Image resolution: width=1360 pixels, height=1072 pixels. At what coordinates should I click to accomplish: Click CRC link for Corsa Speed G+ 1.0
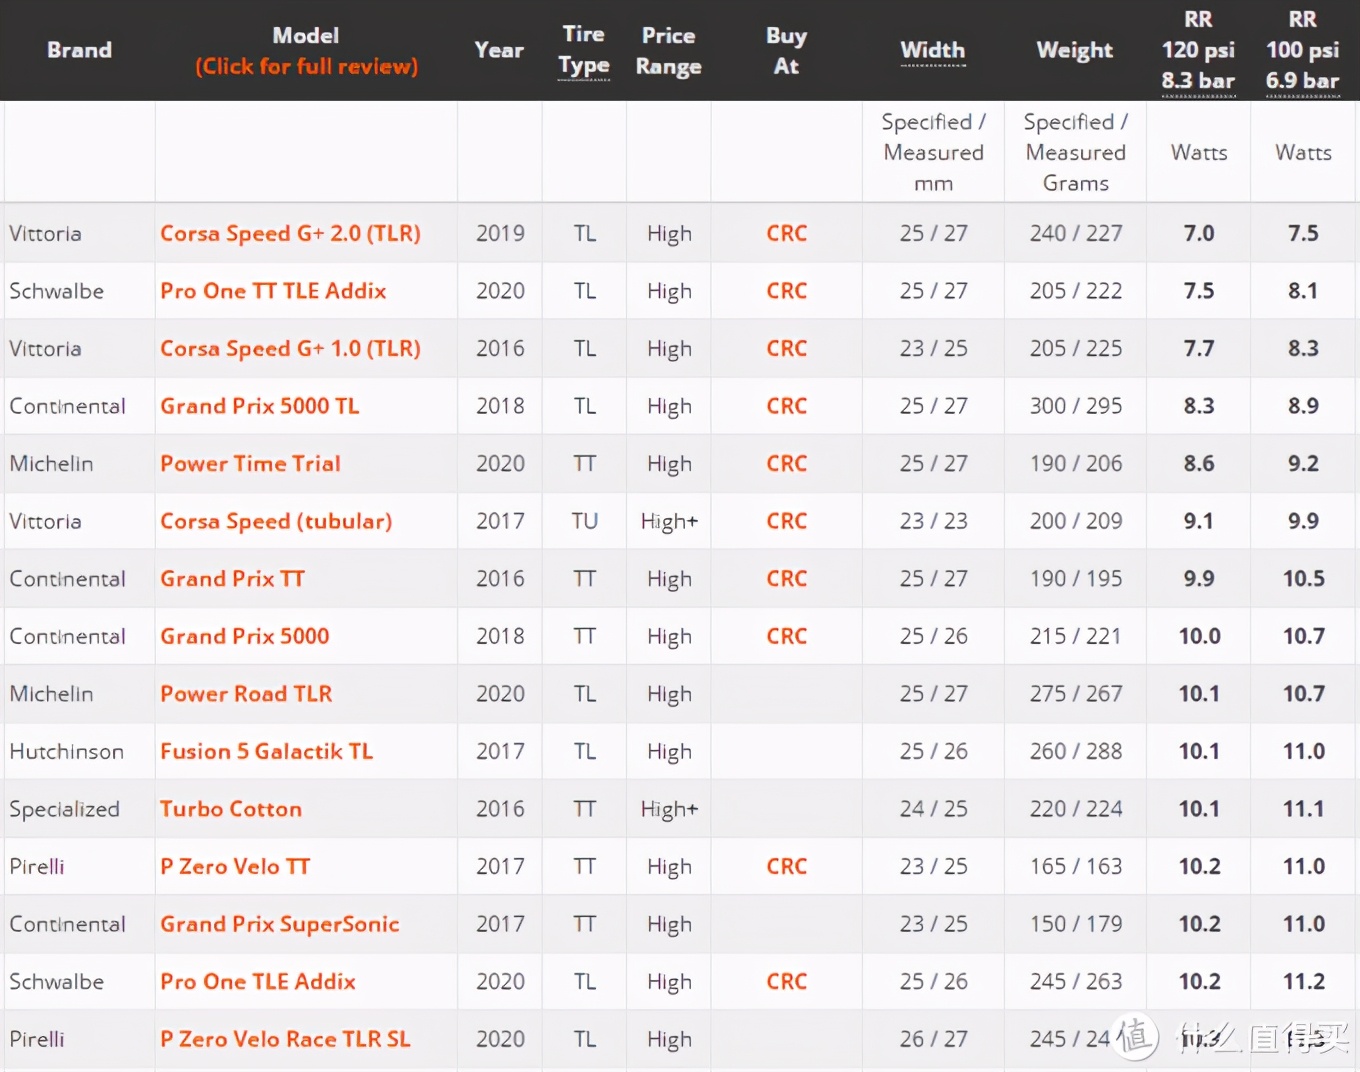click(x=787, y=348)
